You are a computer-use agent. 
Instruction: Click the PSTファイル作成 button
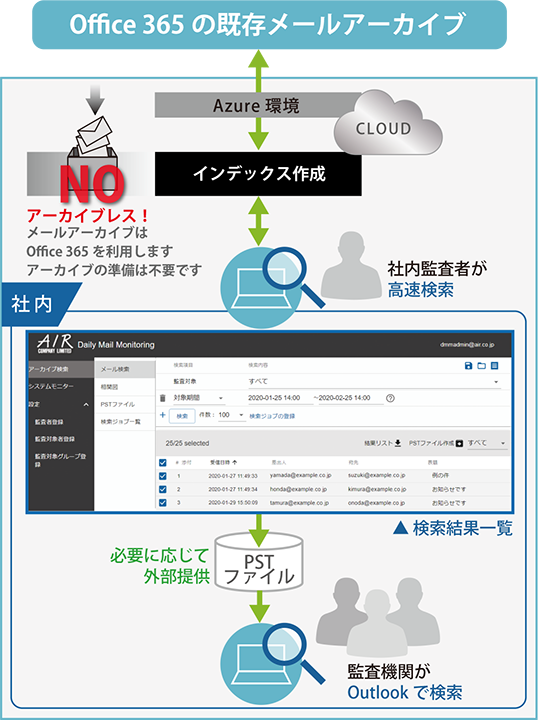(436, 443)
